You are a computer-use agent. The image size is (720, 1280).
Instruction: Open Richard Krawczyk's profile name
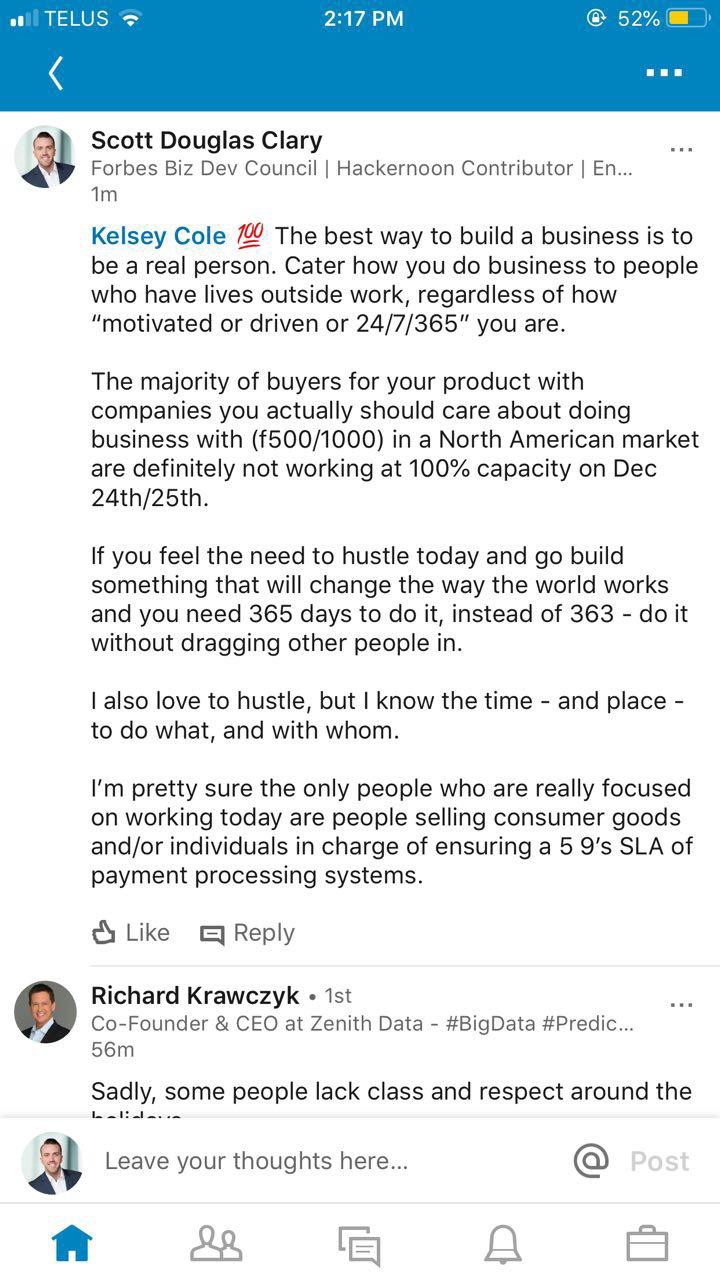click(195, 996)
